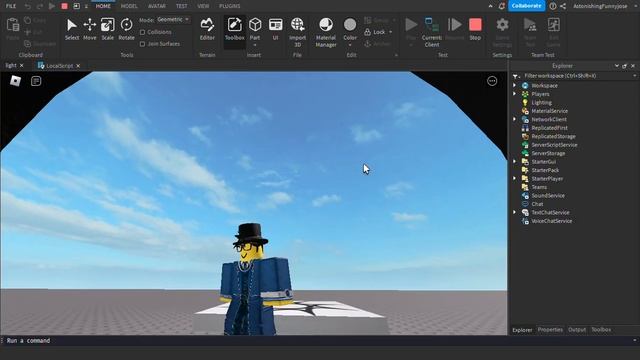Select StarterPack in Explorer
The image size is (640, 360).
coord(545,170)
